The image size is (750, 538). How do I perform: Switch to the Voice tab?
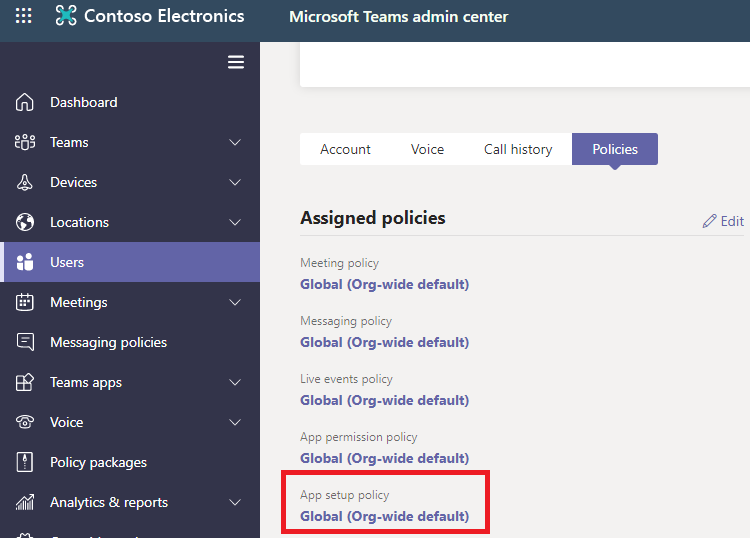click(427, 149)
